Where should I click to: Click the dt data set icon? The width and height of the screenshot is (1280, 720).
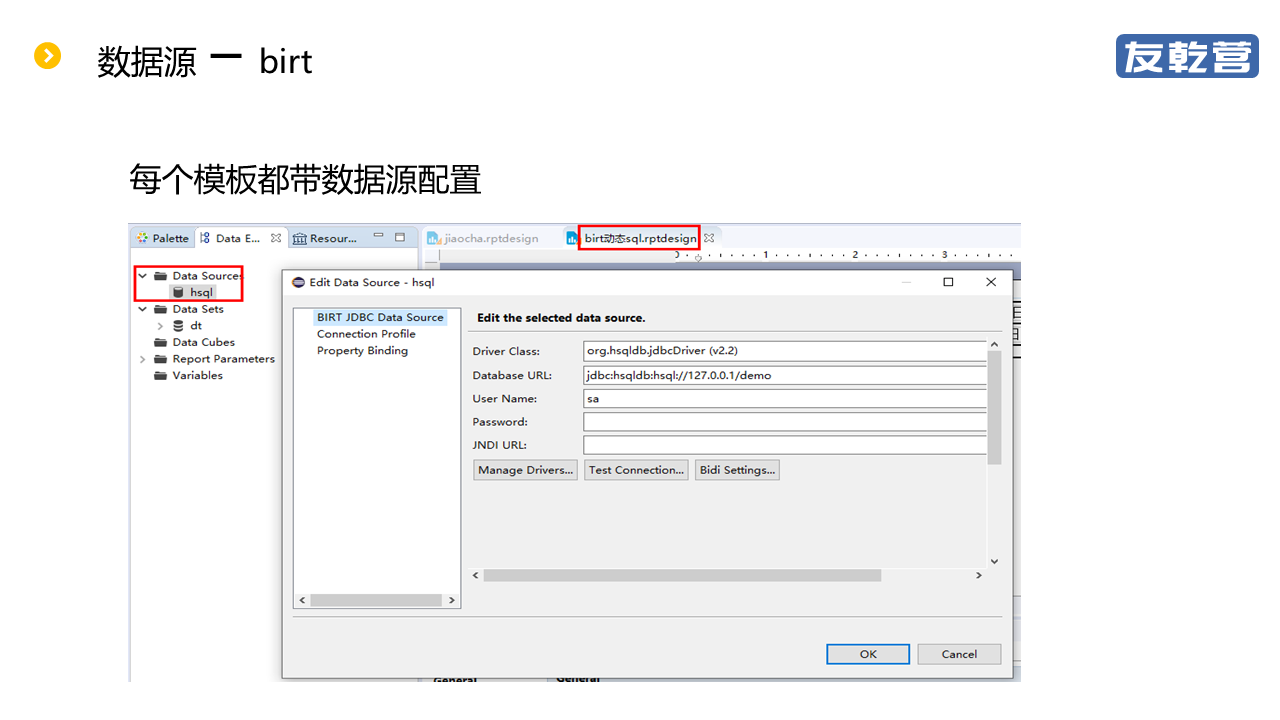tap(178, 326)
